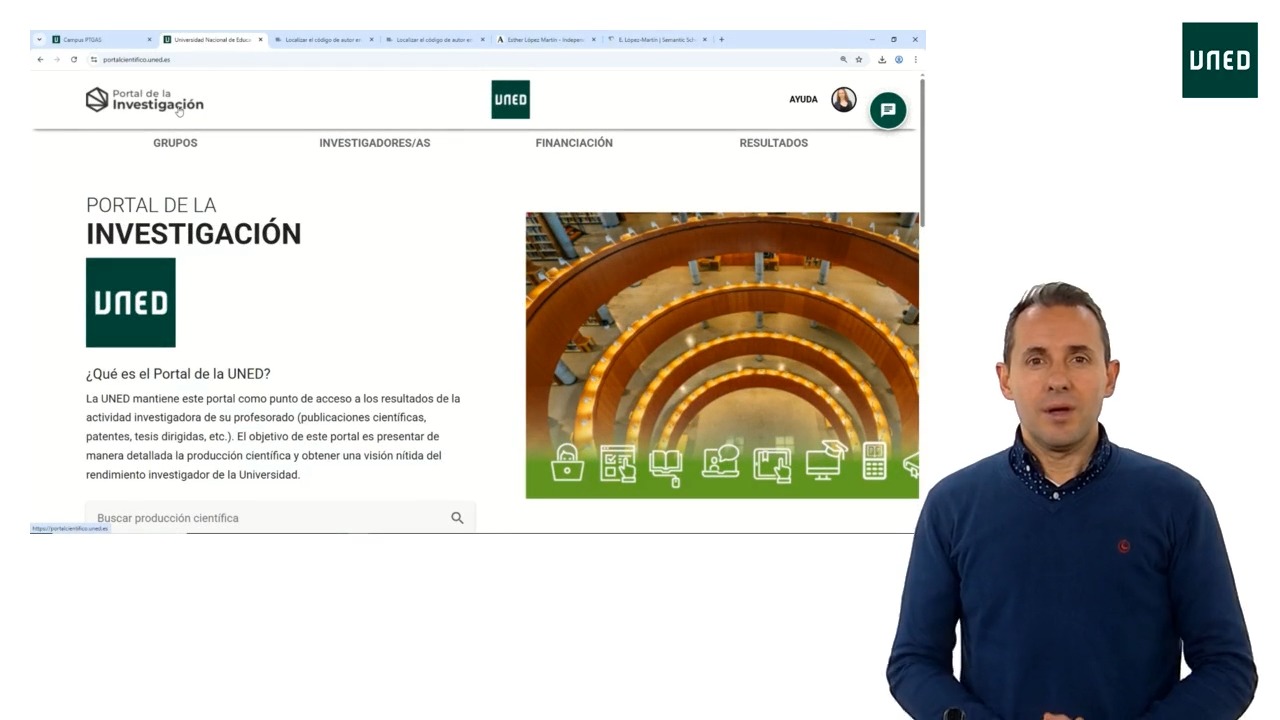Open the browser downloads icon
Screen dimensions: 1280x720
[x=882, y=59]
